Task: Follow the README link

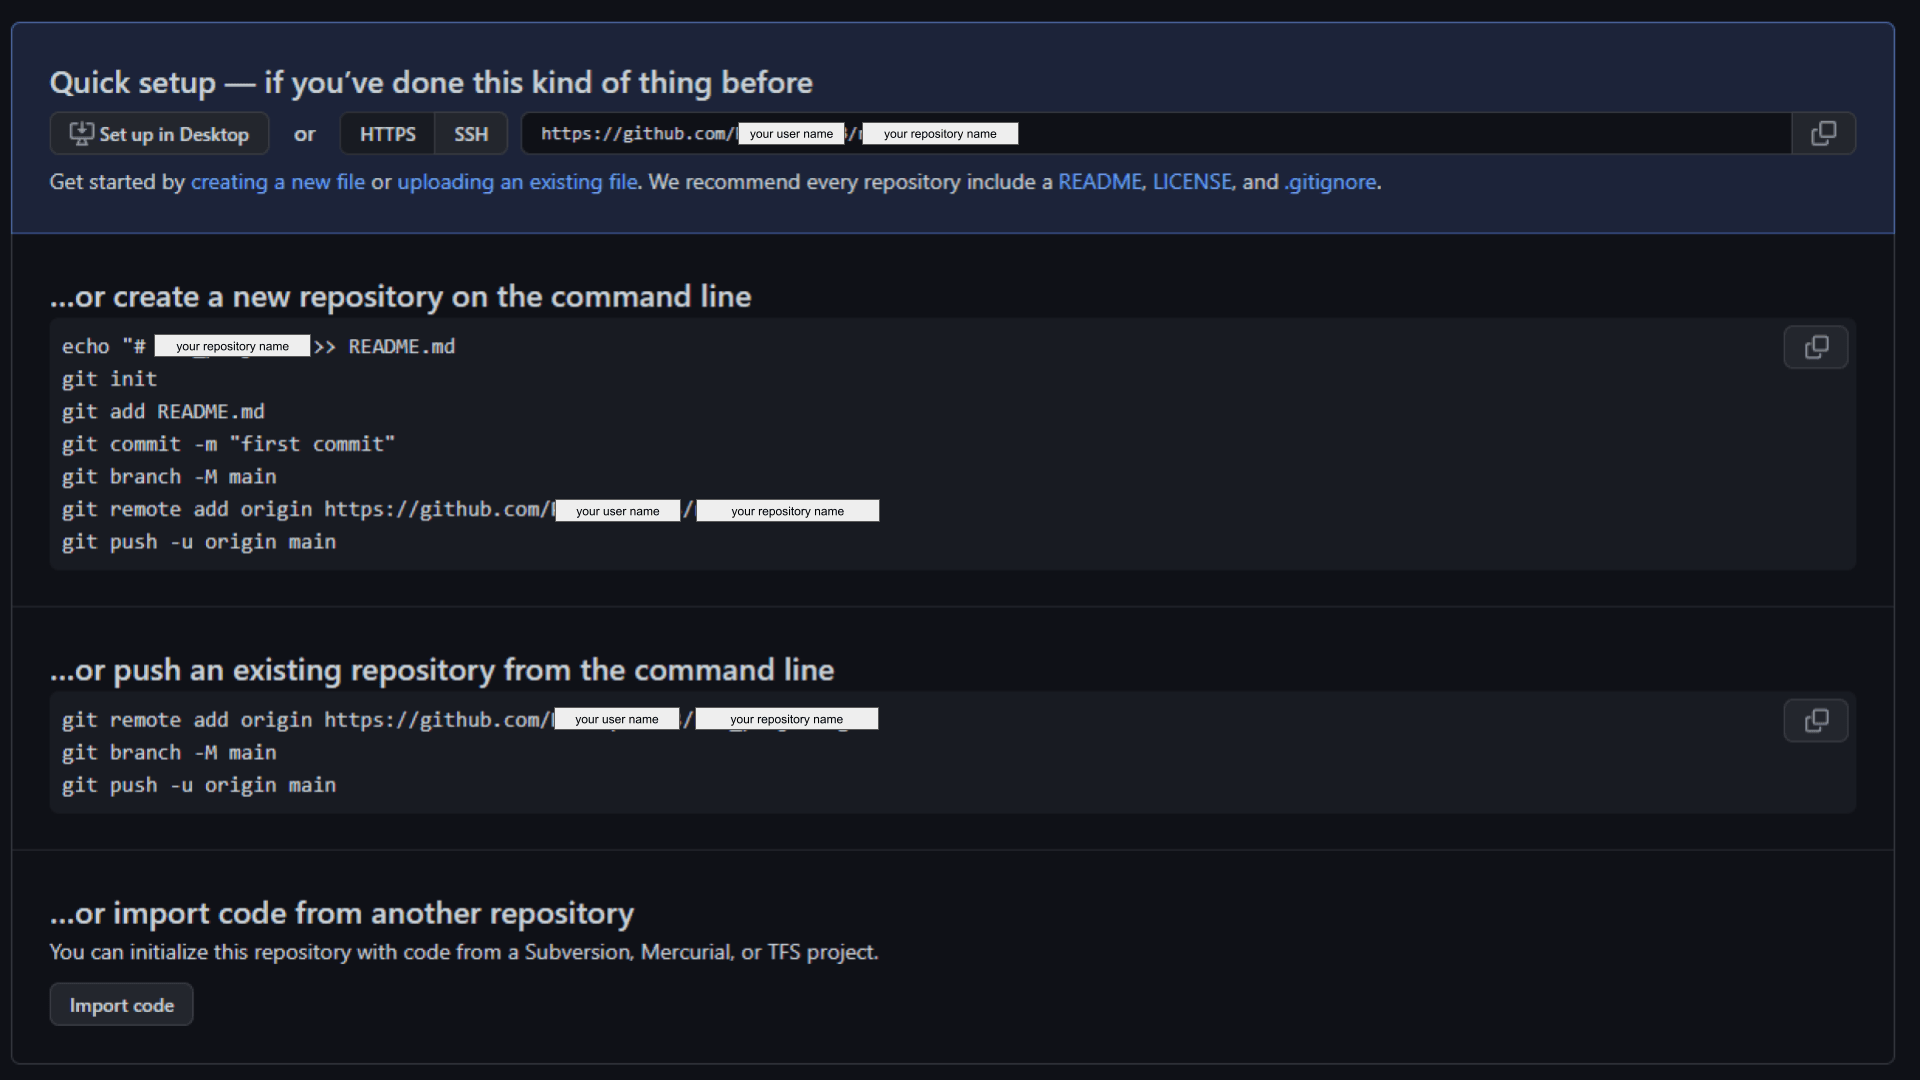Action: [x=1100, y=182]
